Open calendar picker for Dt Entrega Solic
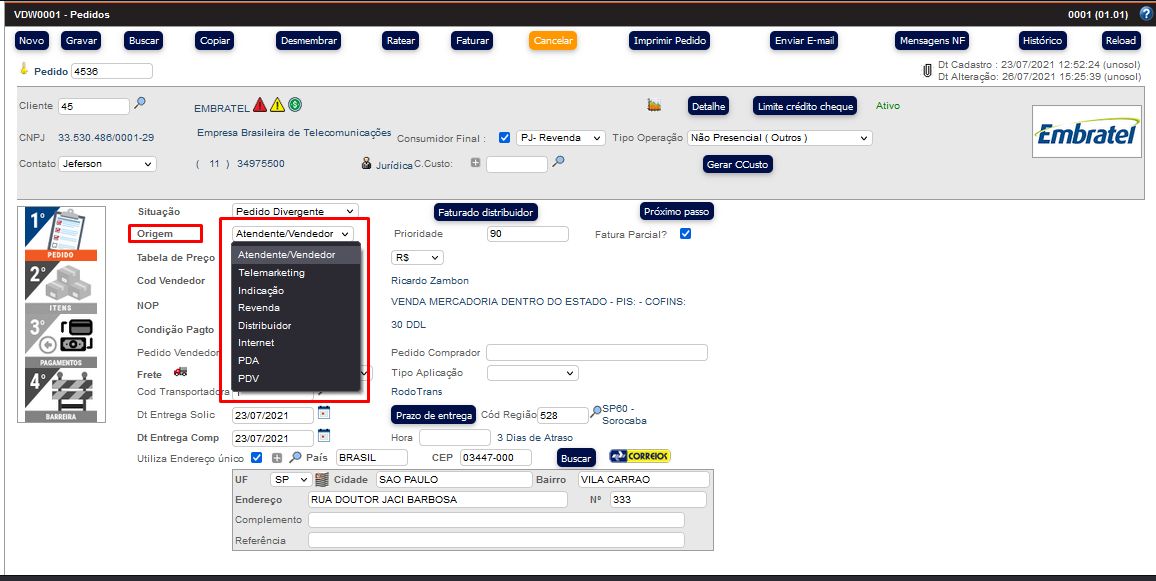Screen dimensions: 1156x581 (x=323, y=413)
